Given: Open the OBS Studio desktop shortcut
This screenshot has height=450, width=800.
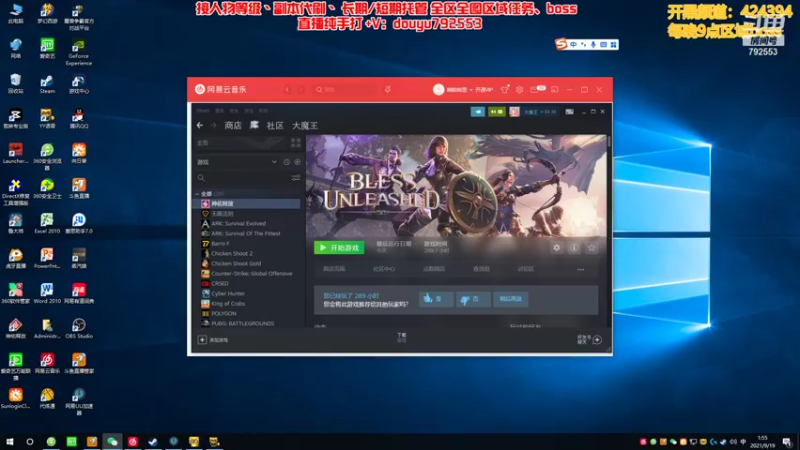Looking at the screenshot, I should point(79,329).
